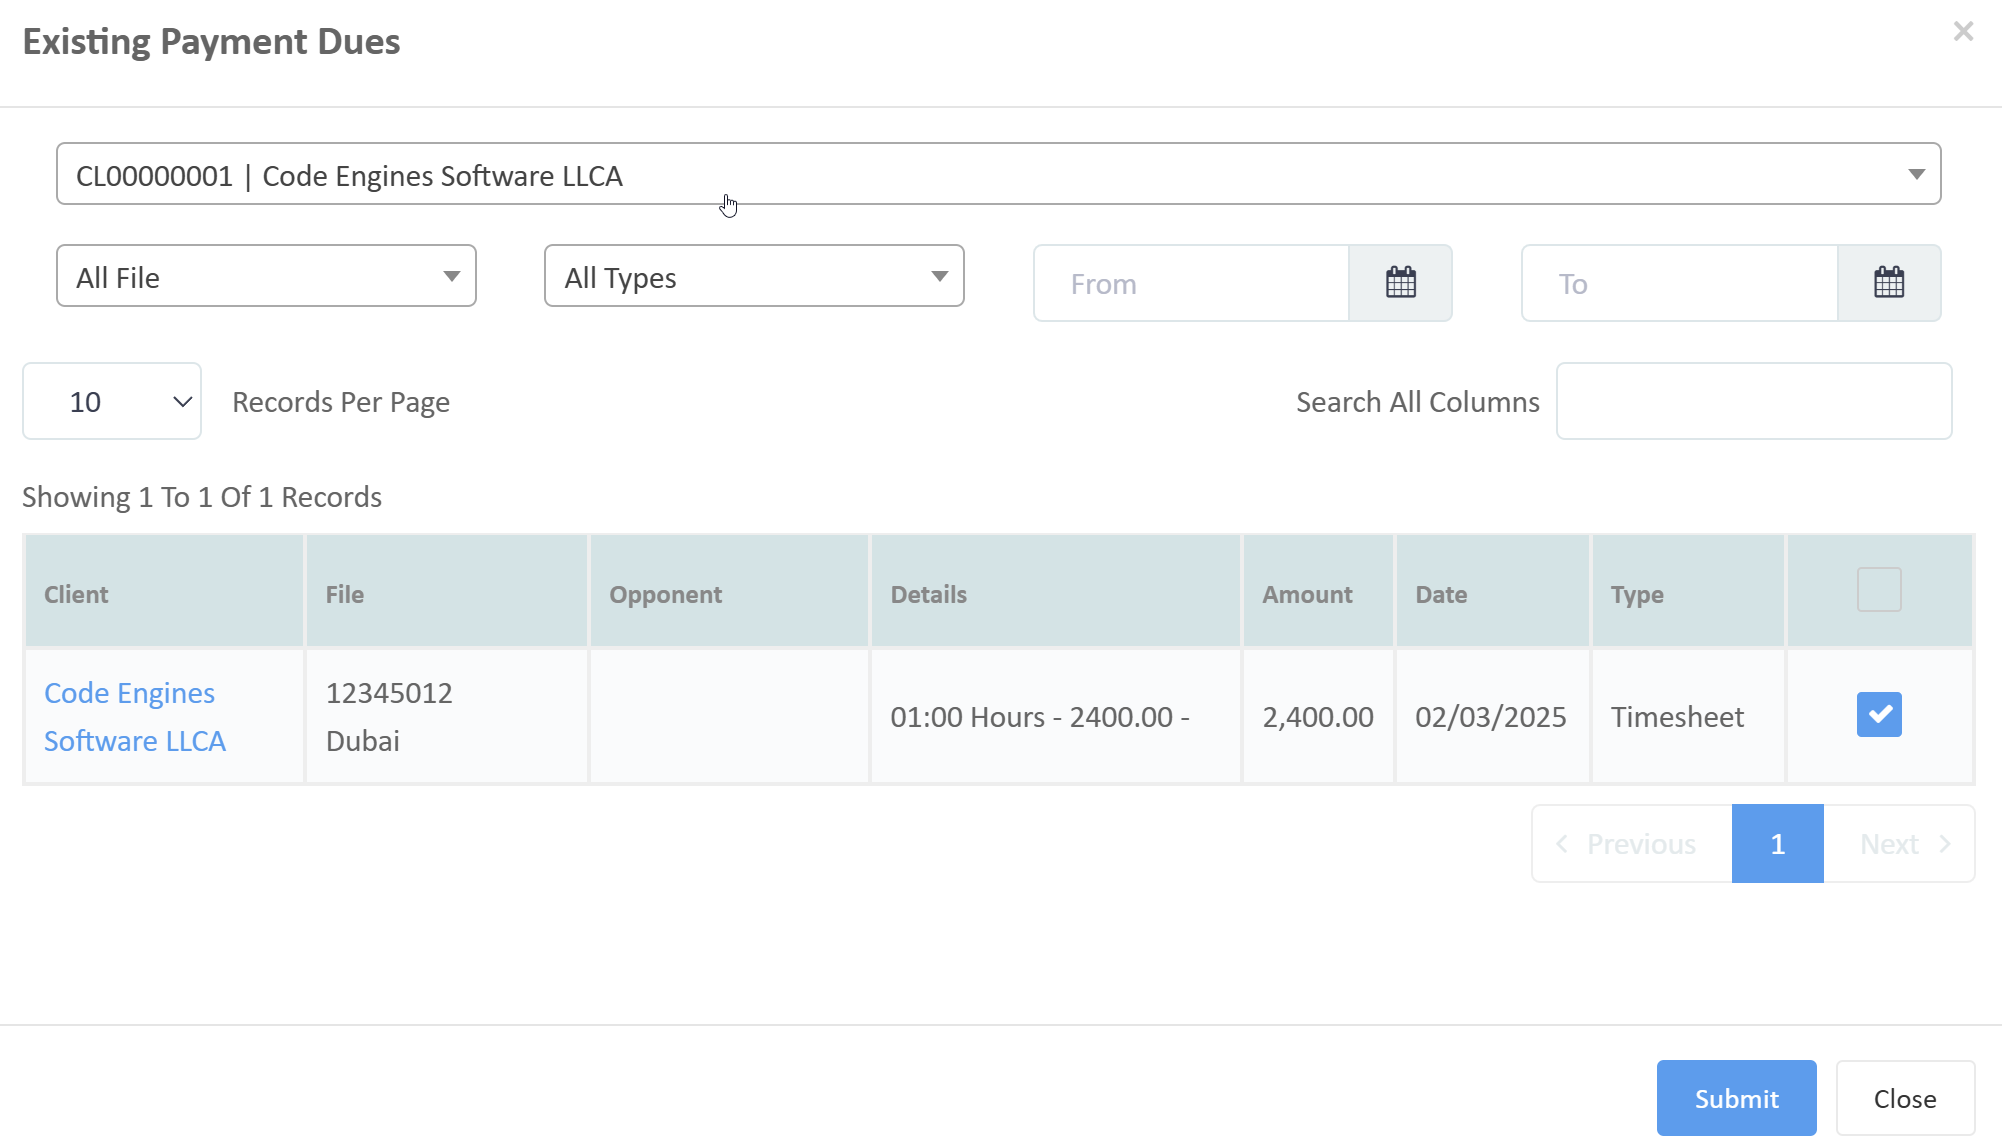The width and height of the screenshot is (2002, 1145).
Task: Go to pagination page 1
Action: coord(1777,844)
